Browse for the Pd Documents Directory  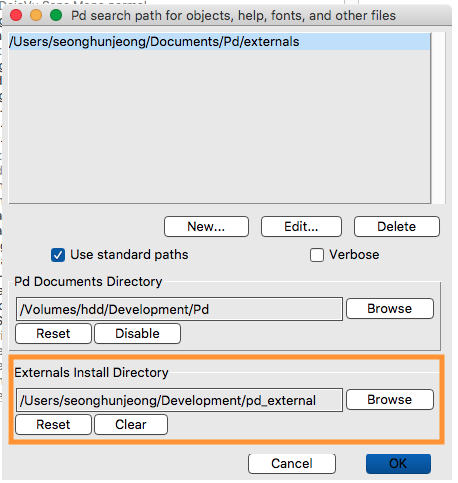click(x=390, y=309)
